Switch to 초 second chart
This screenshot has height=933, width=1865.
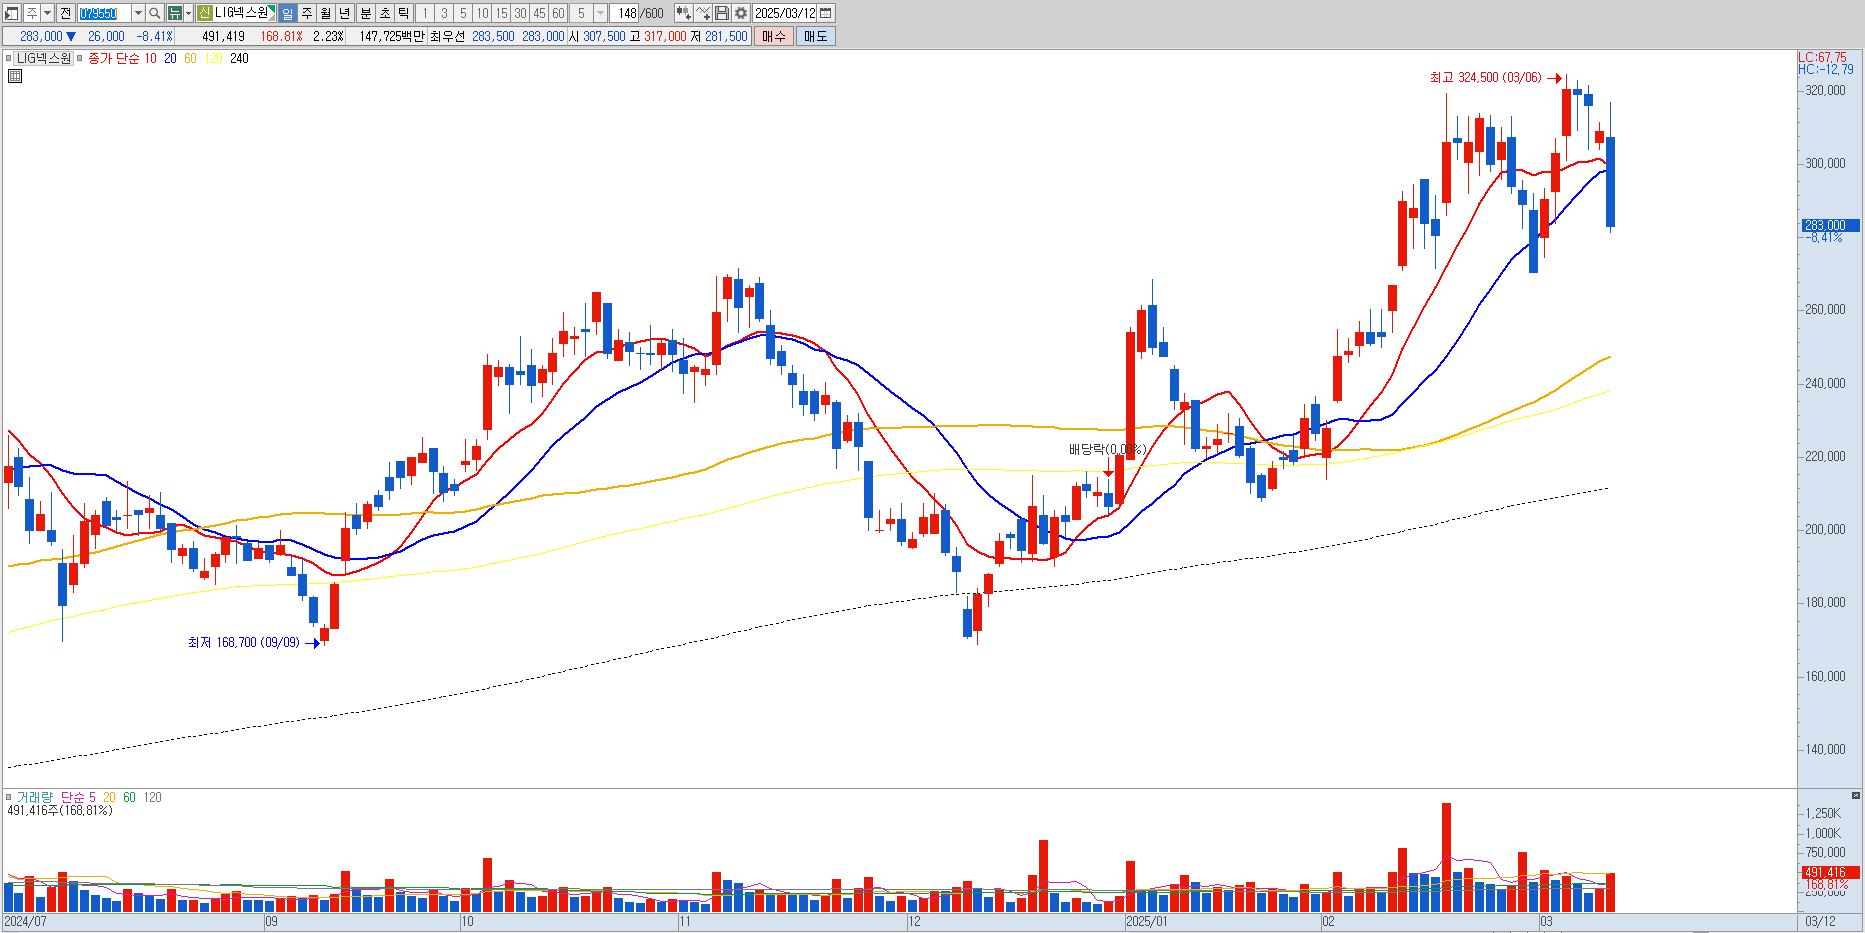[x=384, y=13]
